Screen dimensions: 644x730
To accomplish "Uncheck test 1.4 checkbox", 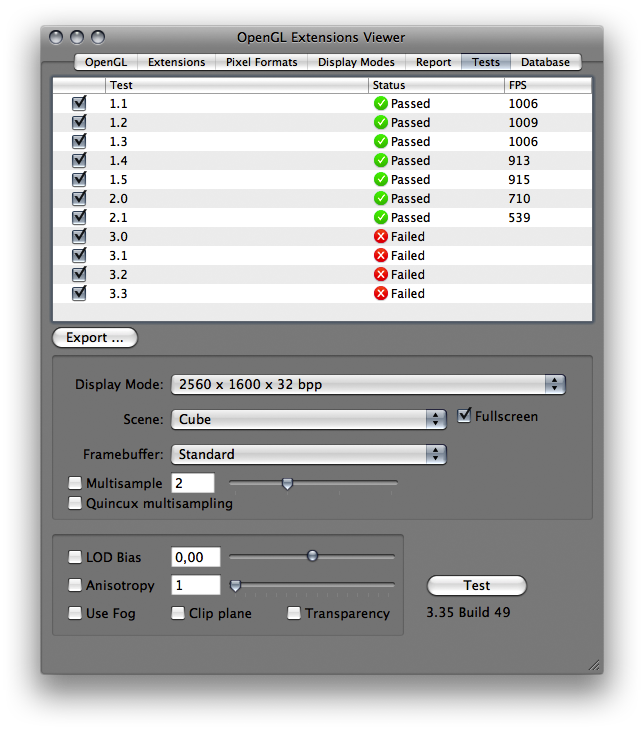I will tap(79, 161).
